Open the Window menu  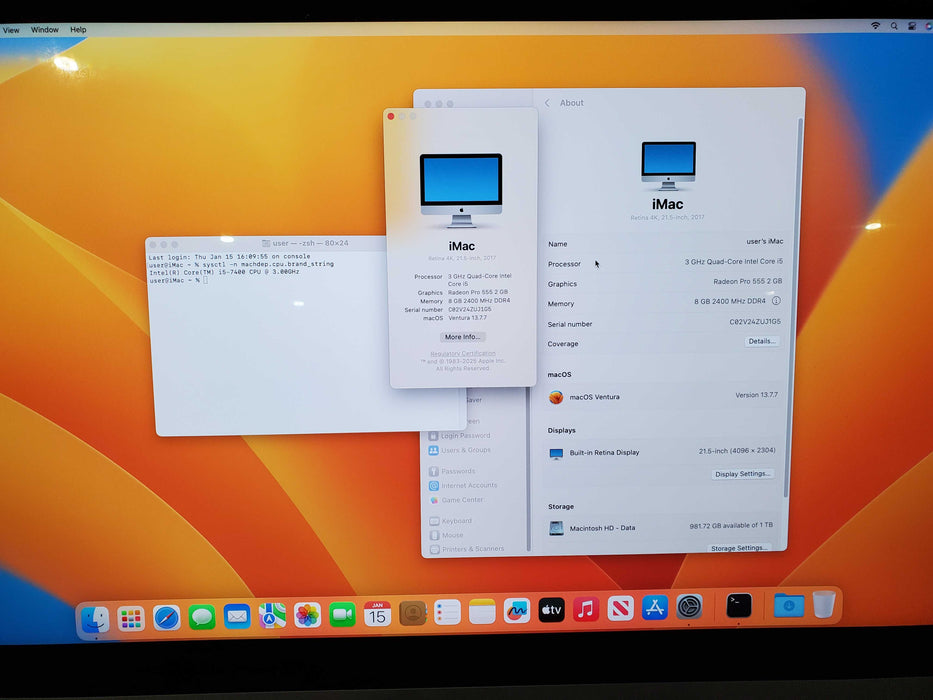(45, 29)
